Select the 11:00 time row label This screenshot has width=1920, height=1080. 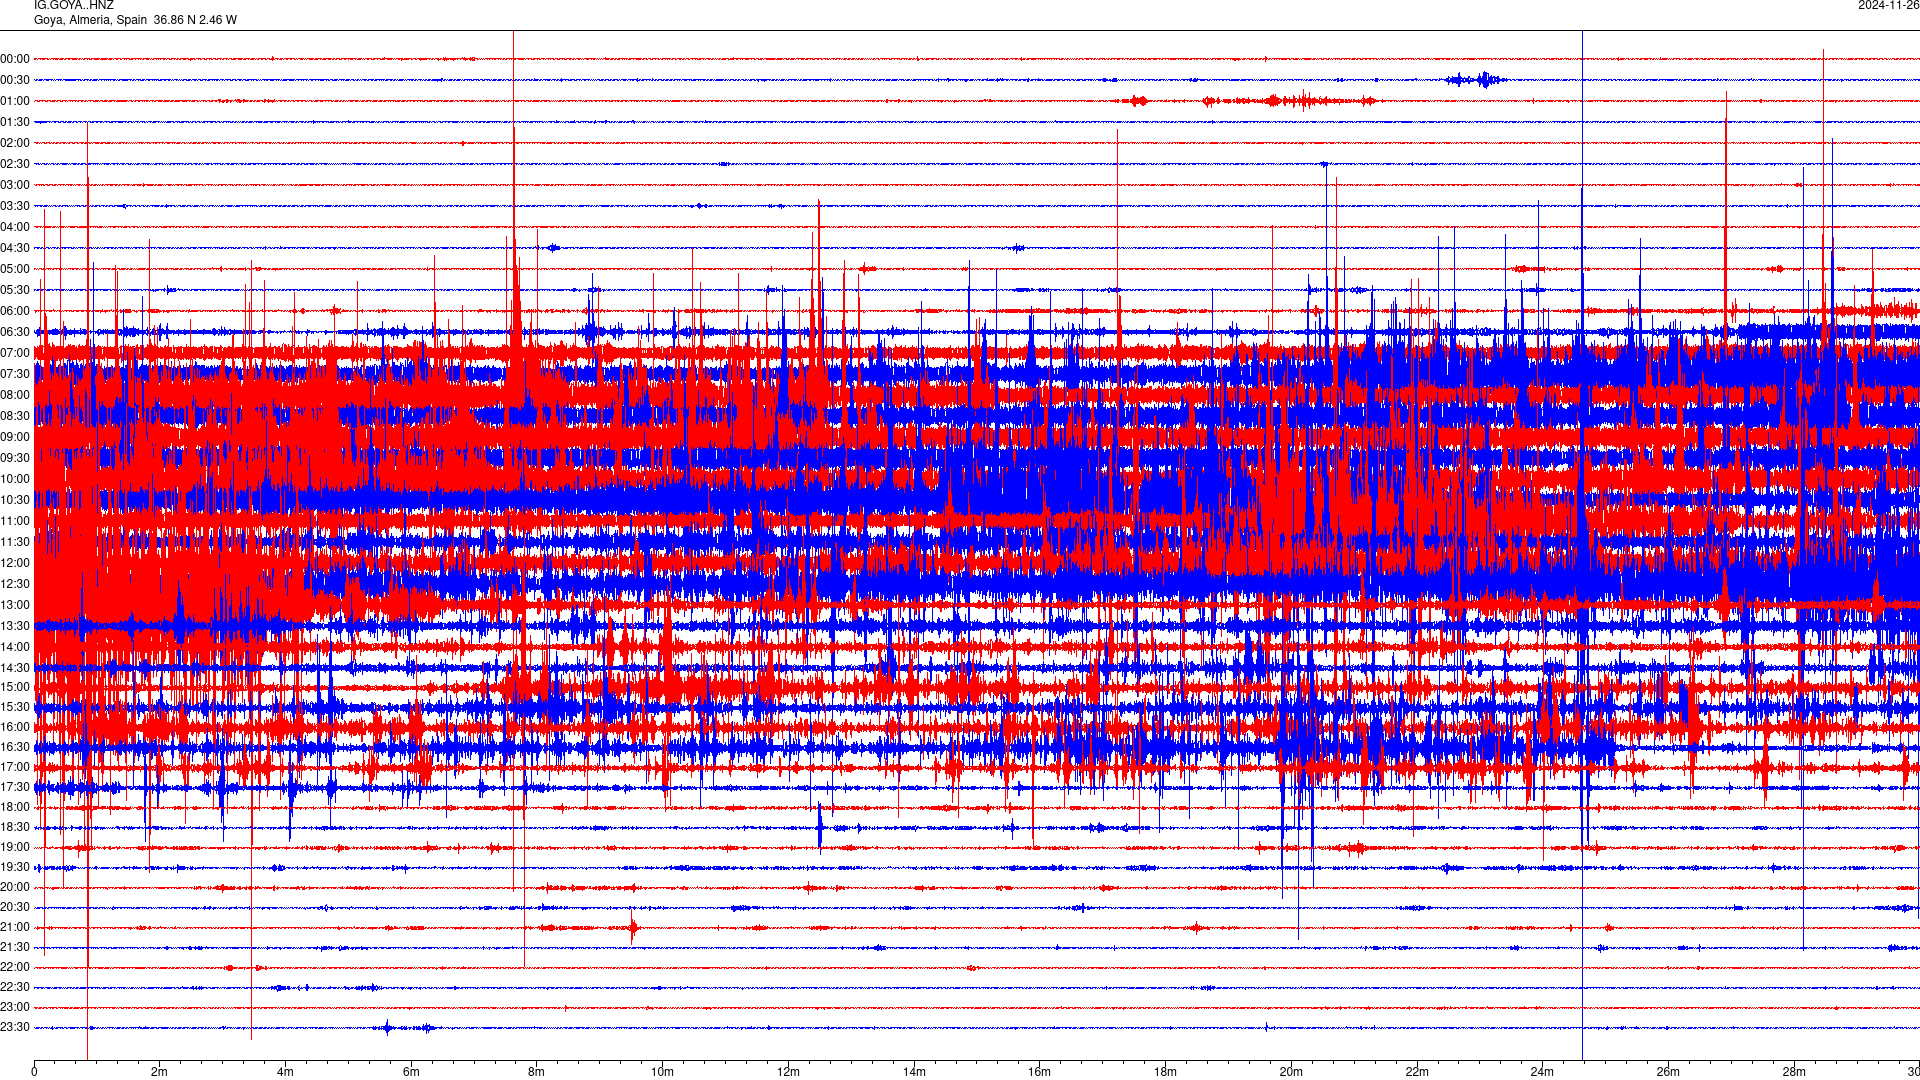point(15,521)
